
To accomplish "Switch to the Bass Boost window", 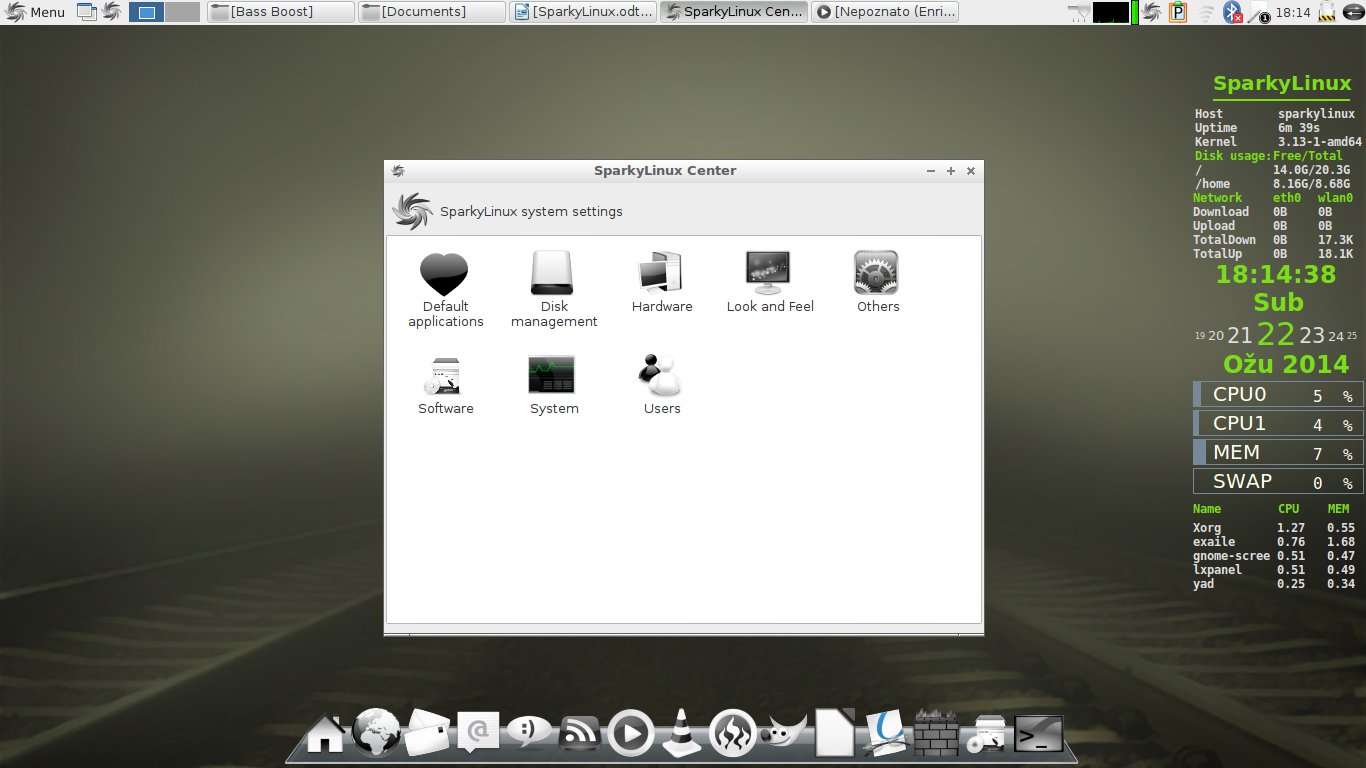I will (x=281, y=12).
